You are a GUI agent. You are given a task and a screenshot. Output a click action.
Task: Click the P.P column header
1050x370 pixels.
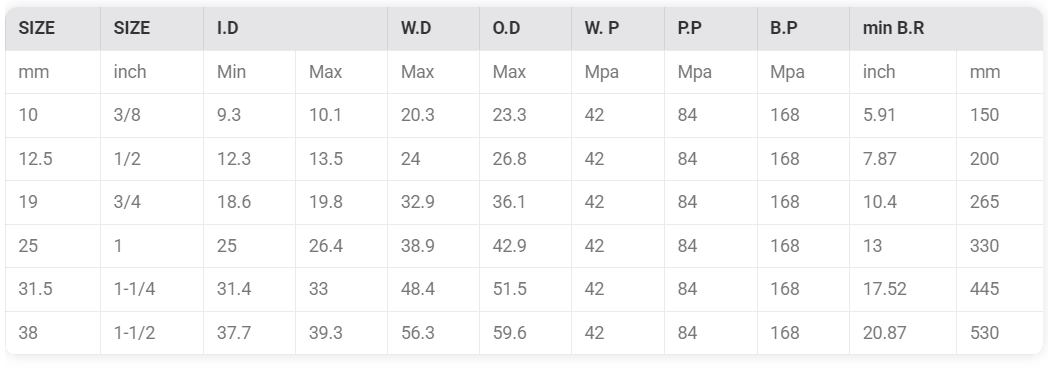pos(710,28)
